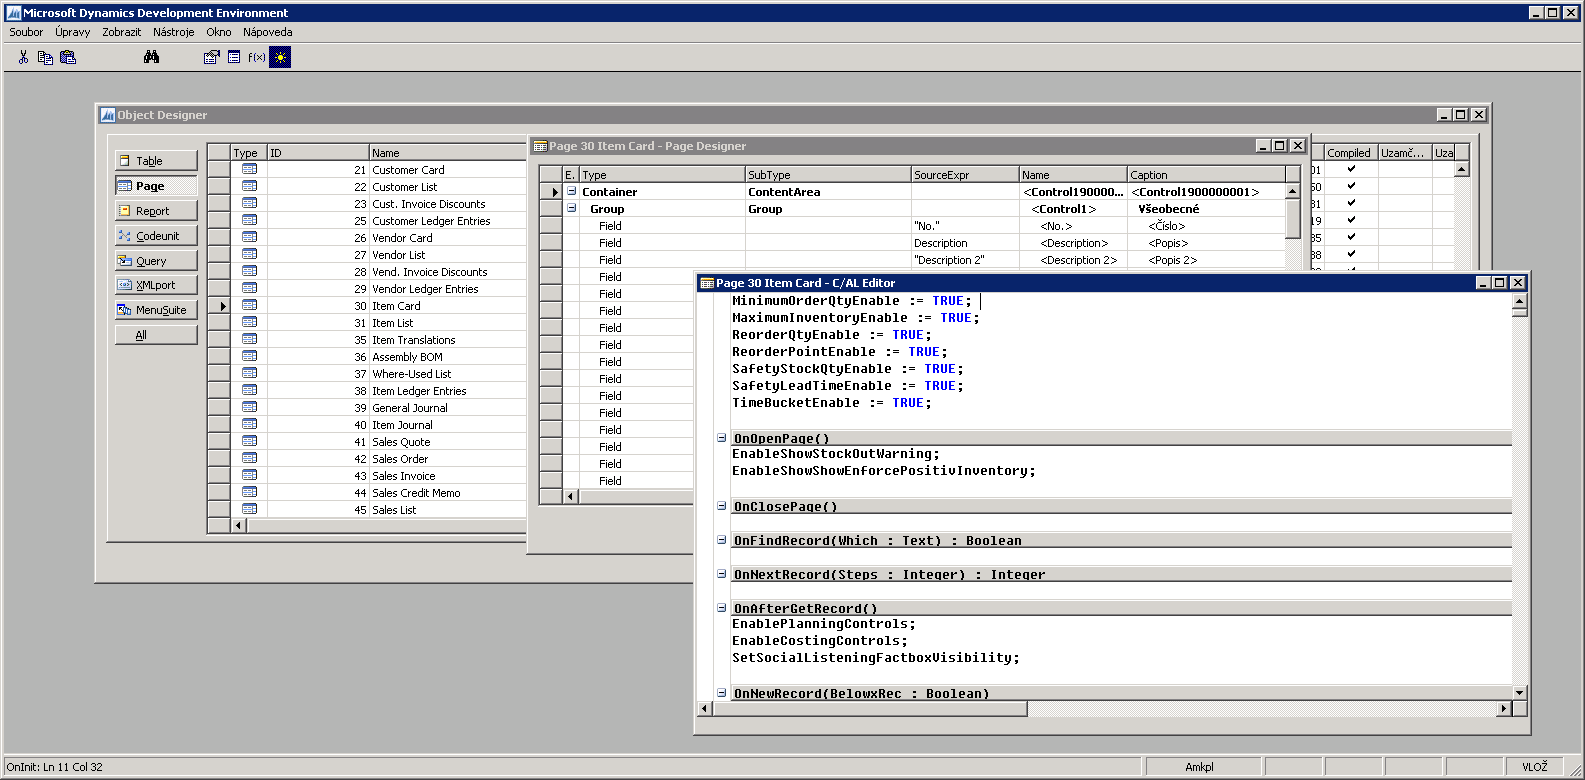Screen dimensions: 1585x780
Task: Click the Compiled column header
Action: 1350,153
